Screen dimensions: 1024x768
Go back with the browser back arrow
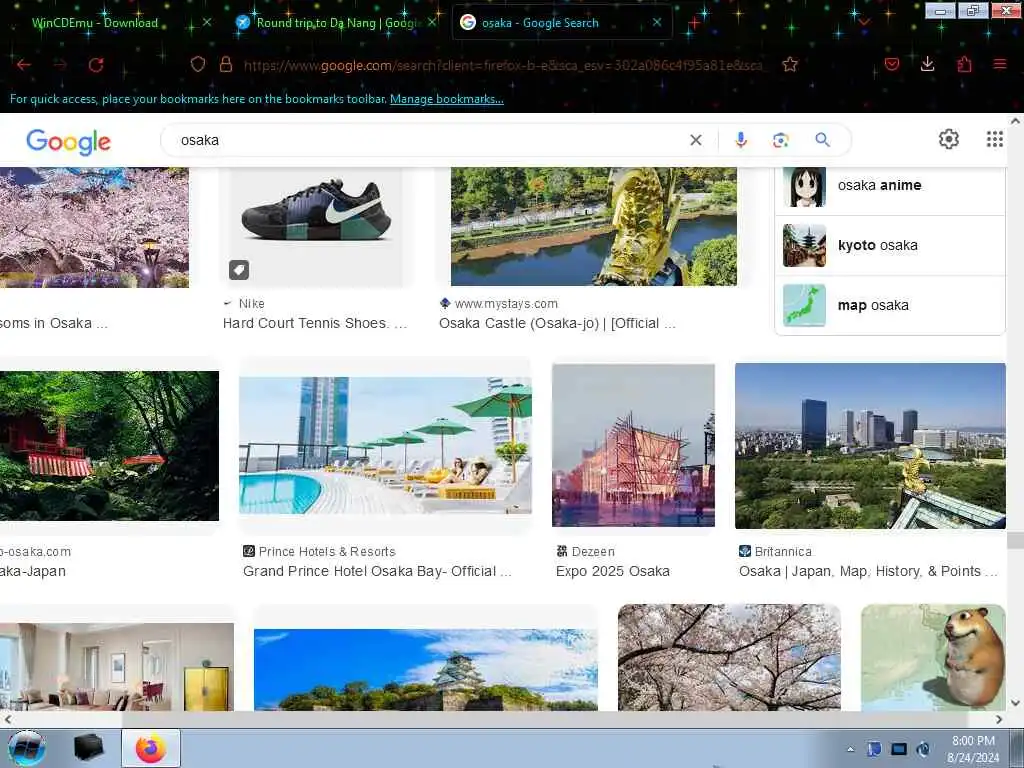pyautogui.click(x=24, y=64)
